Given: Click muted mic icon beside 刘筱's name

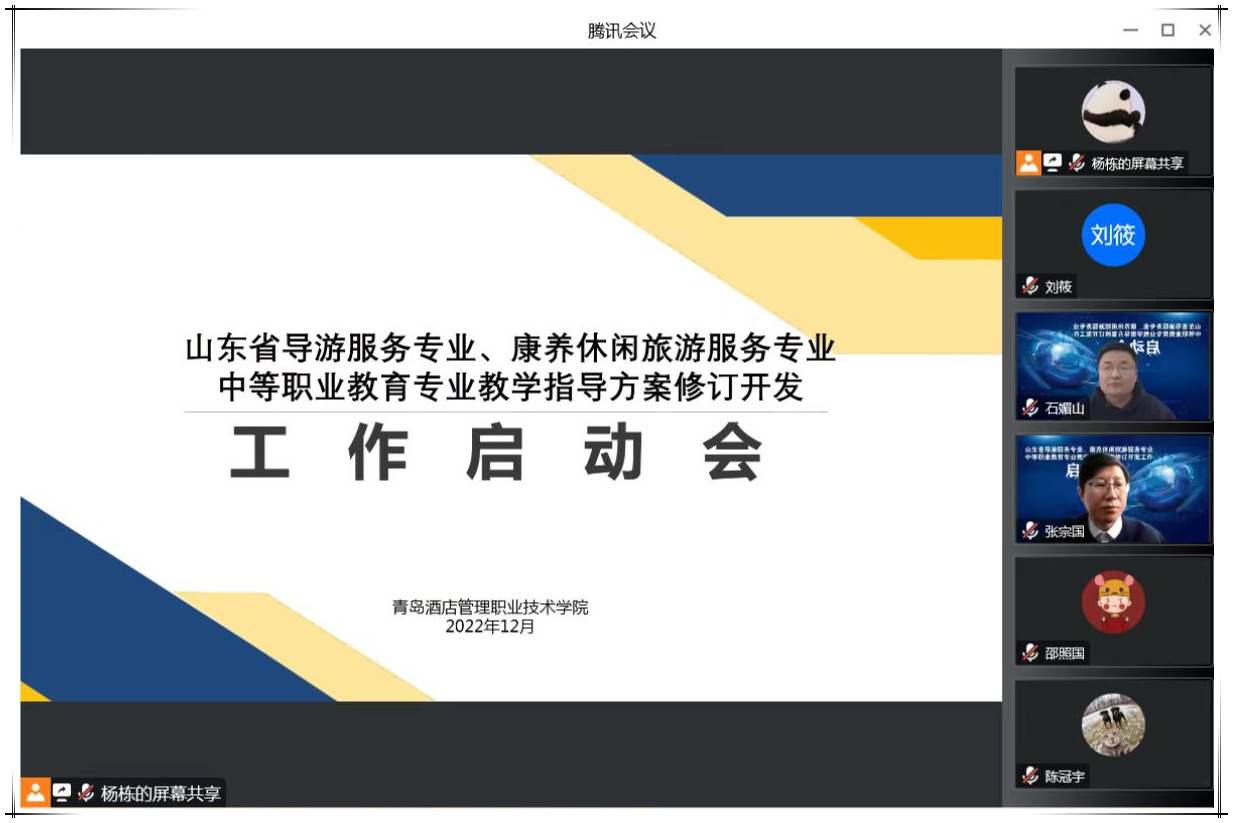Looking at the screenshot, I should click(1030, 287).
